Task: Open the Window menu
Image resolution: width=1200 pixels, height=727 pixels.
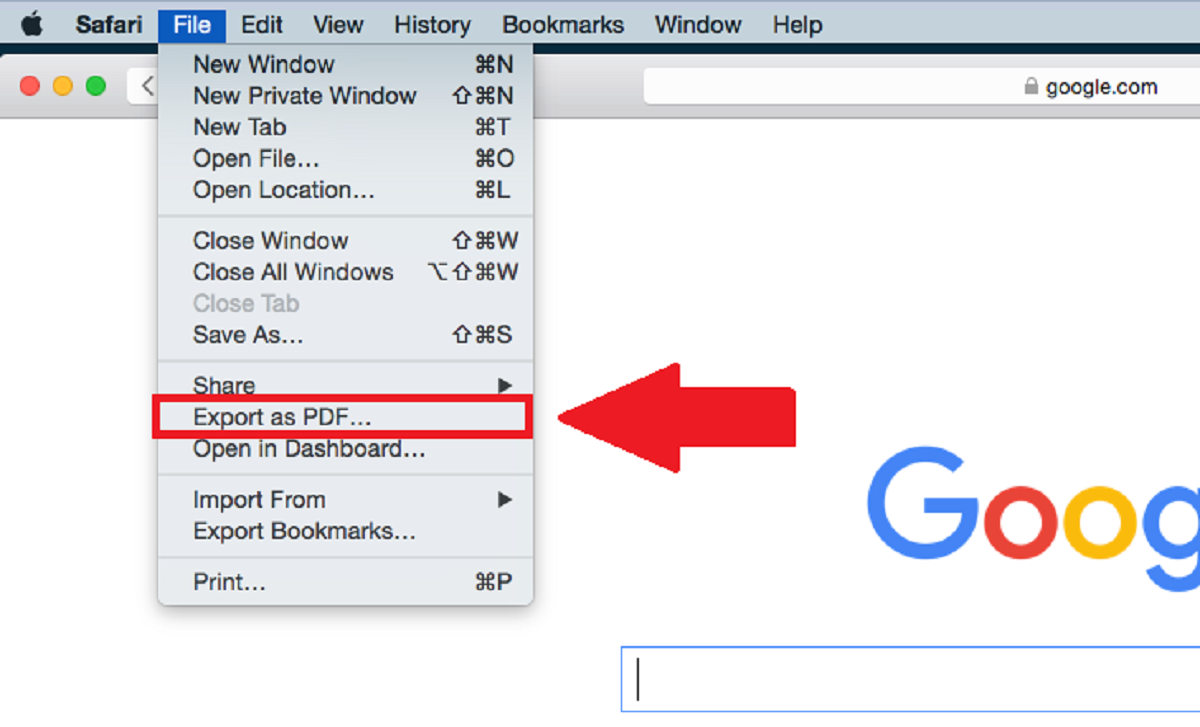Action: coord(697,24)
